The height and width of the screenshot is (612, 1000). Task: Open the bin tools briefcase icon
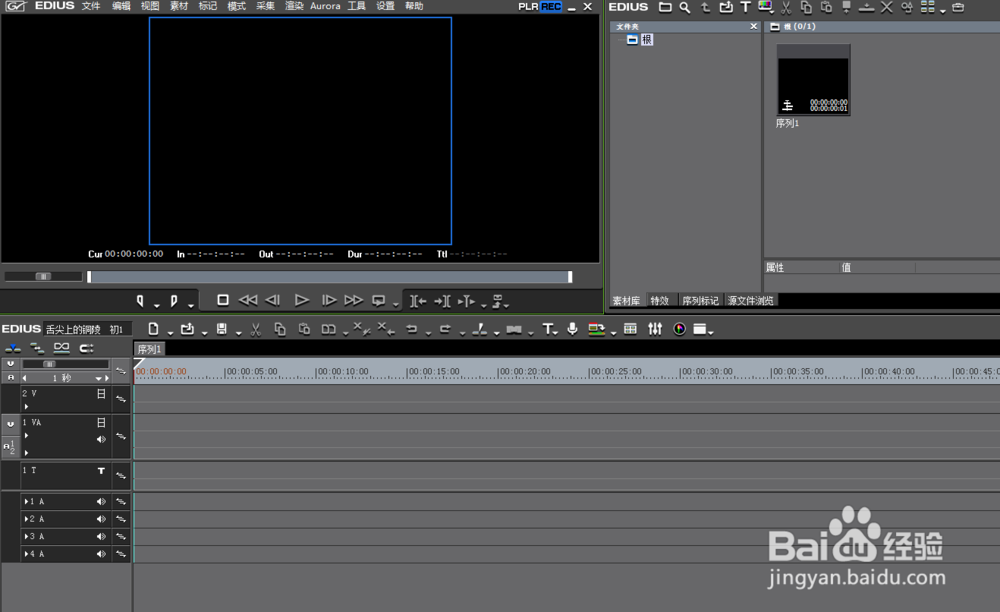click(958, 7)
